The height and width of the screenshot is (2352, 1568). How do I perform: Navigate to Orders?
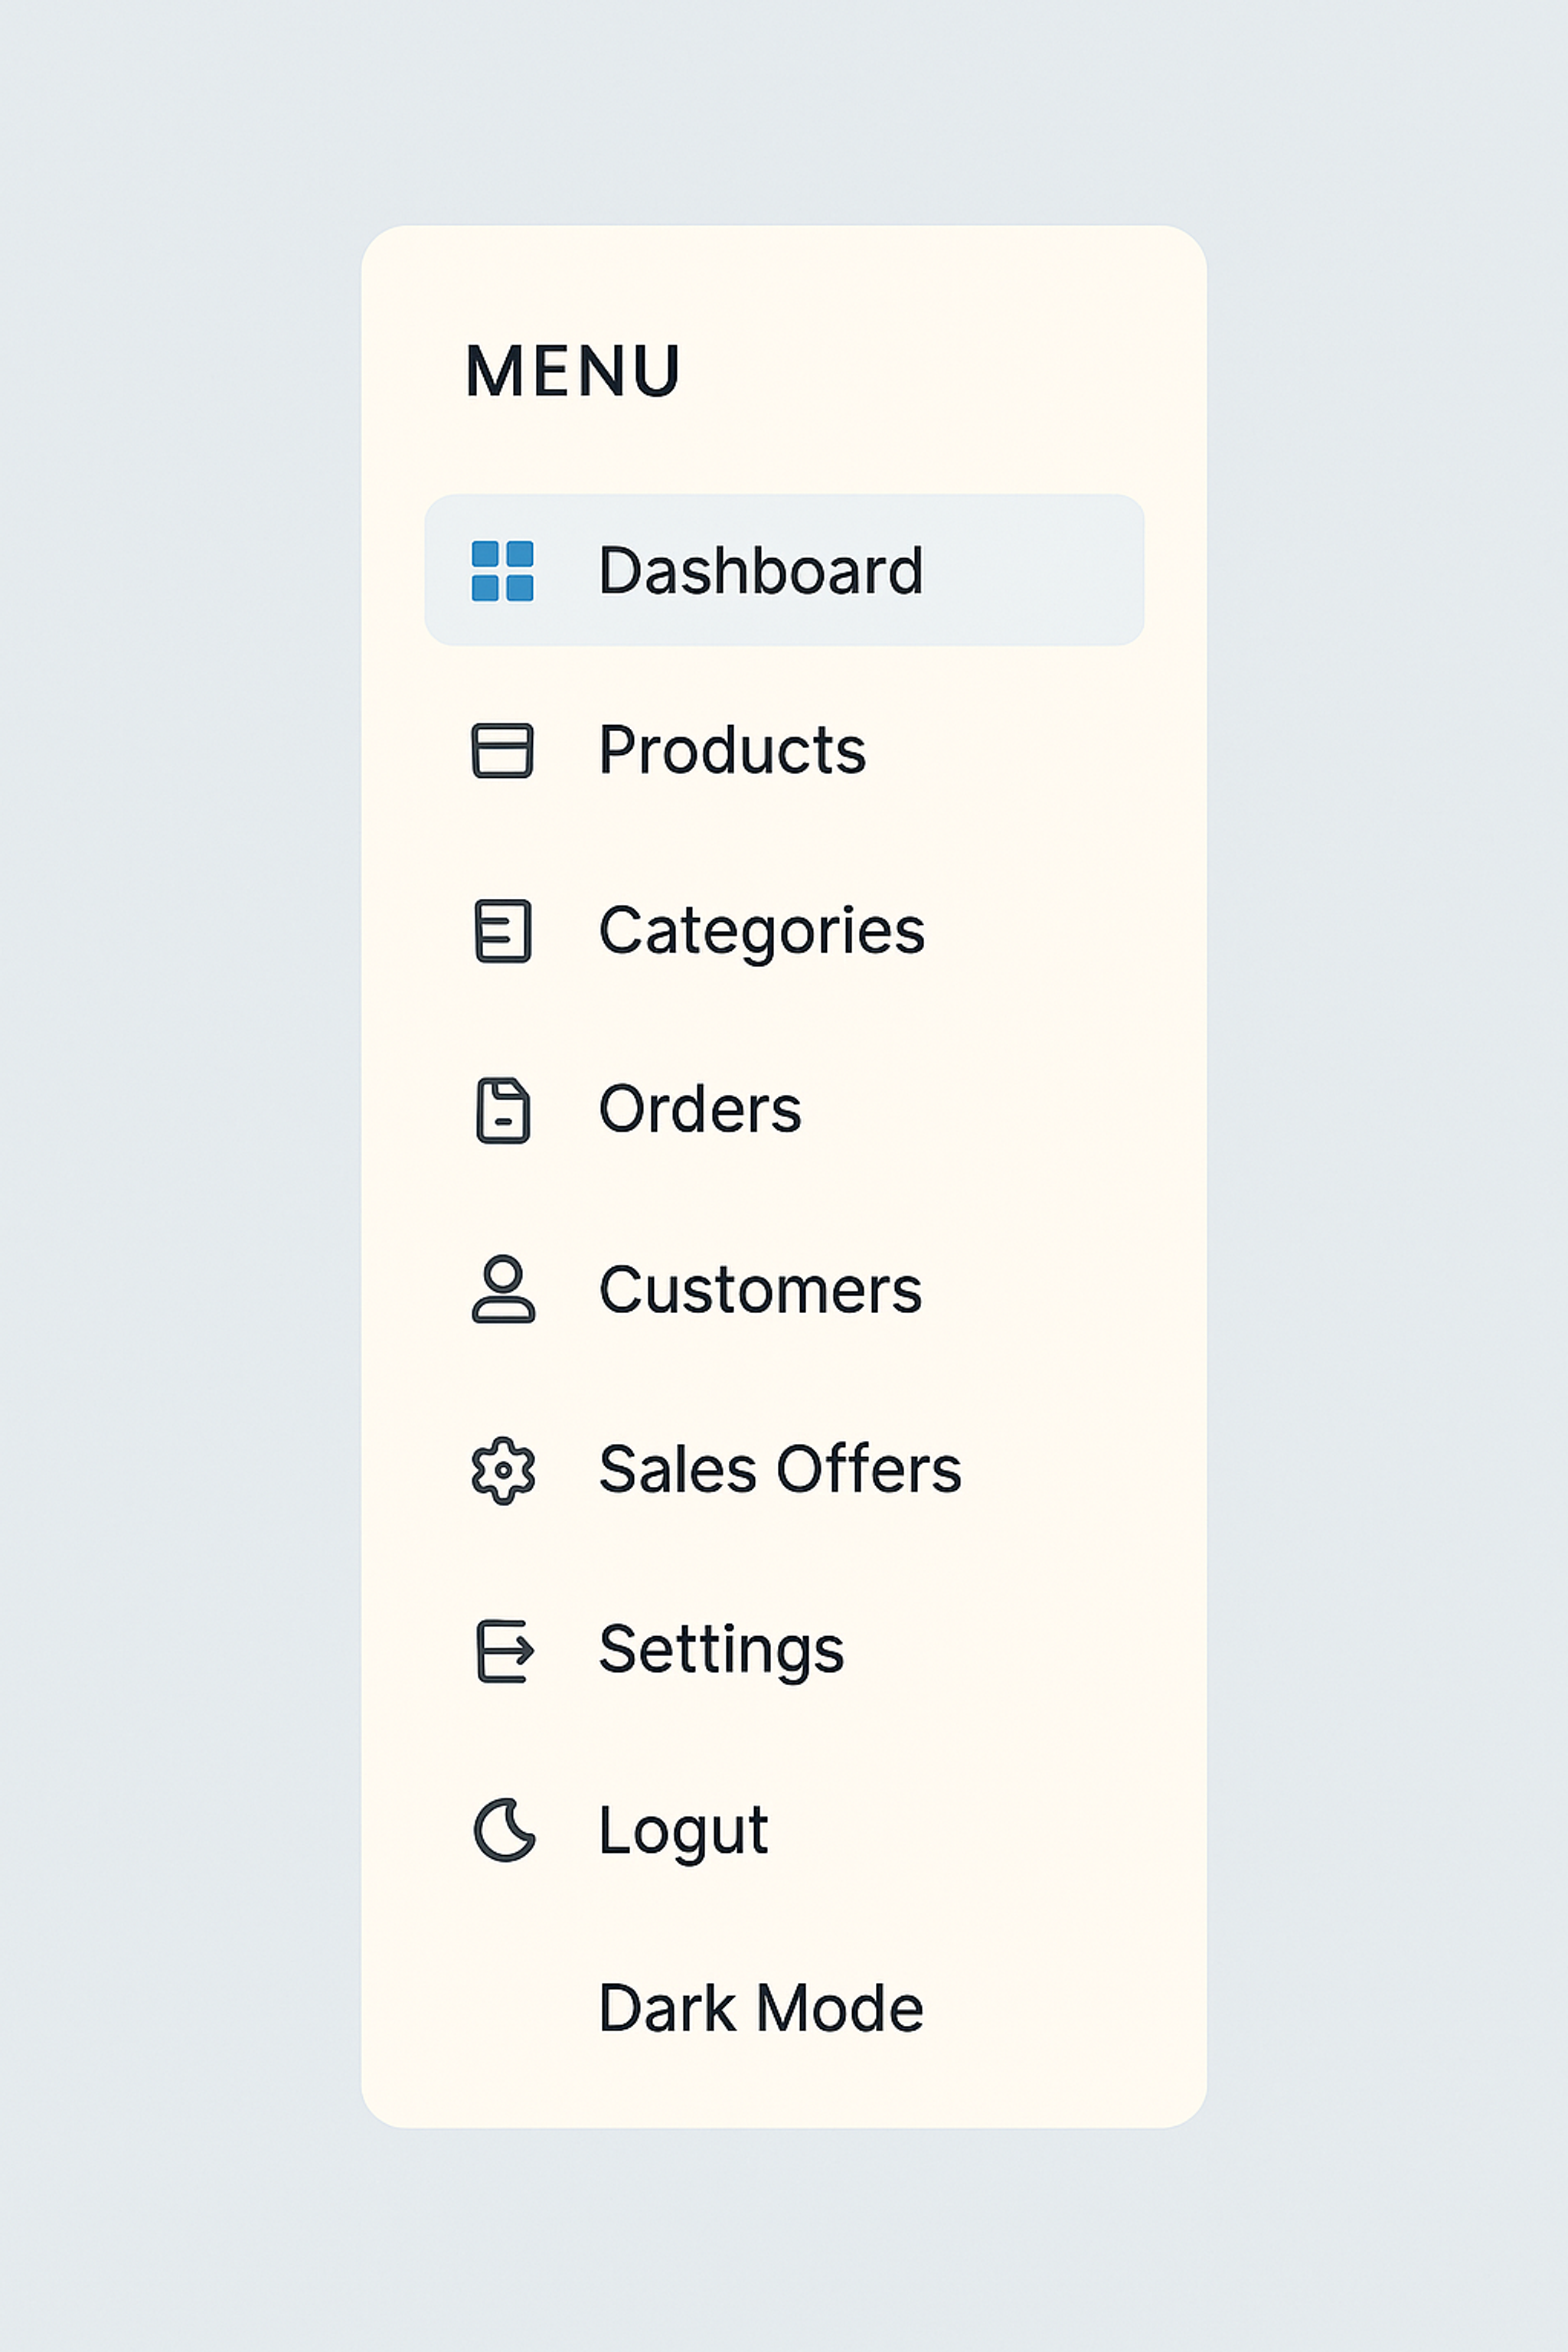pyautogui.click(x=700, y=1110)
